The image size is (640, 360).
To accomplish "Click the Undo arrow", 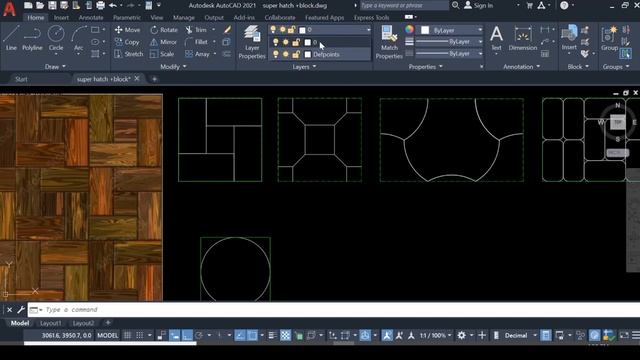I will 113,5.
